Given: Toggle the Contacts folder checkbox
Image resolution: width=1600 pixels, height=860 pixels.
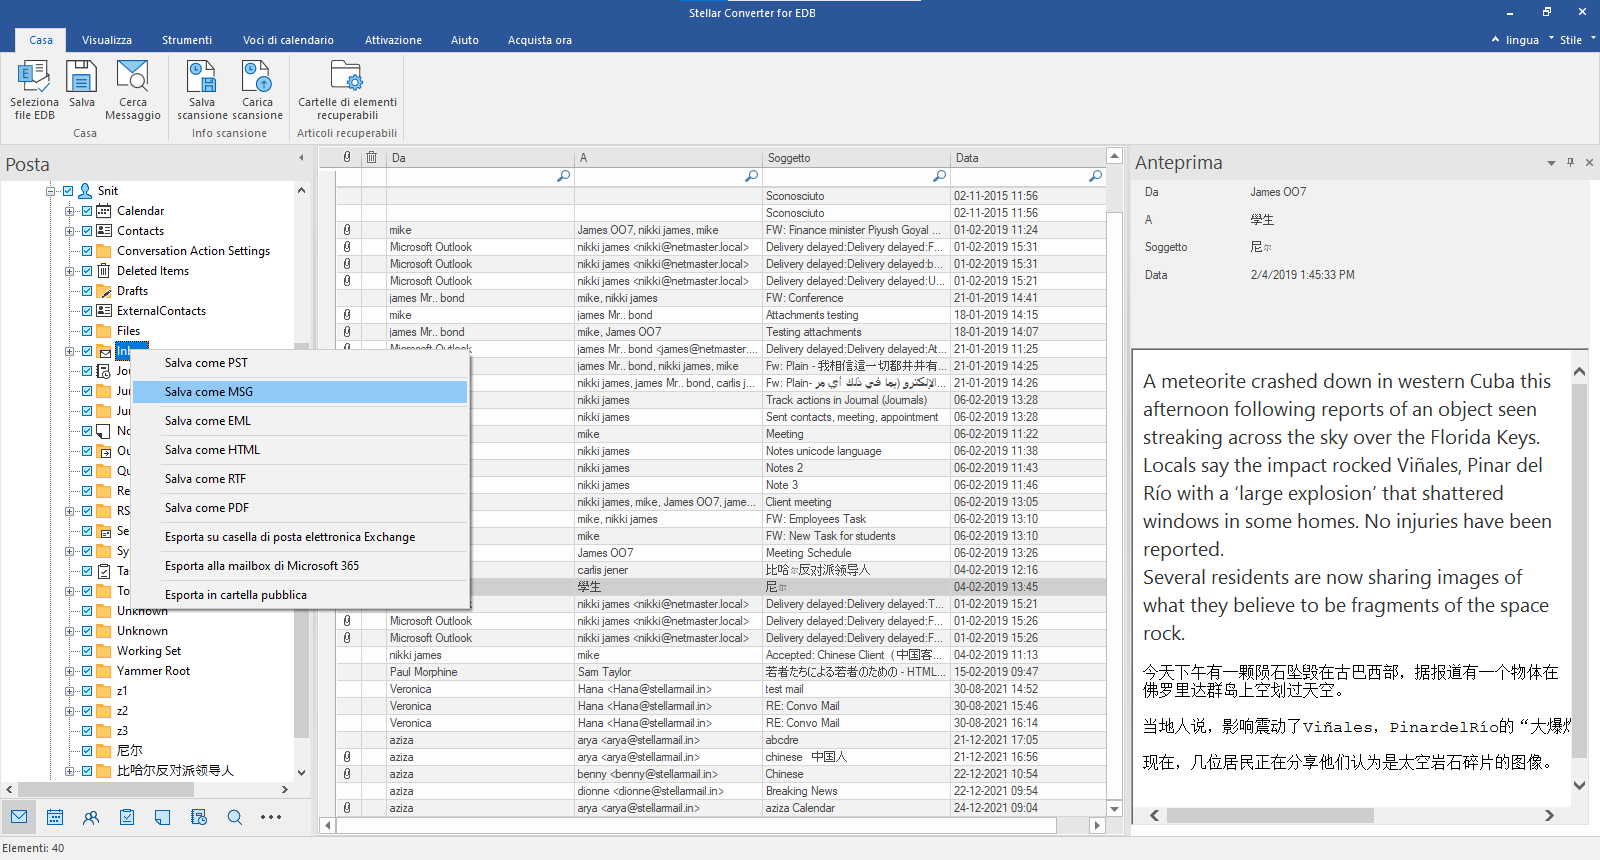Looking at the screenshot, I should tap(87, 231).
